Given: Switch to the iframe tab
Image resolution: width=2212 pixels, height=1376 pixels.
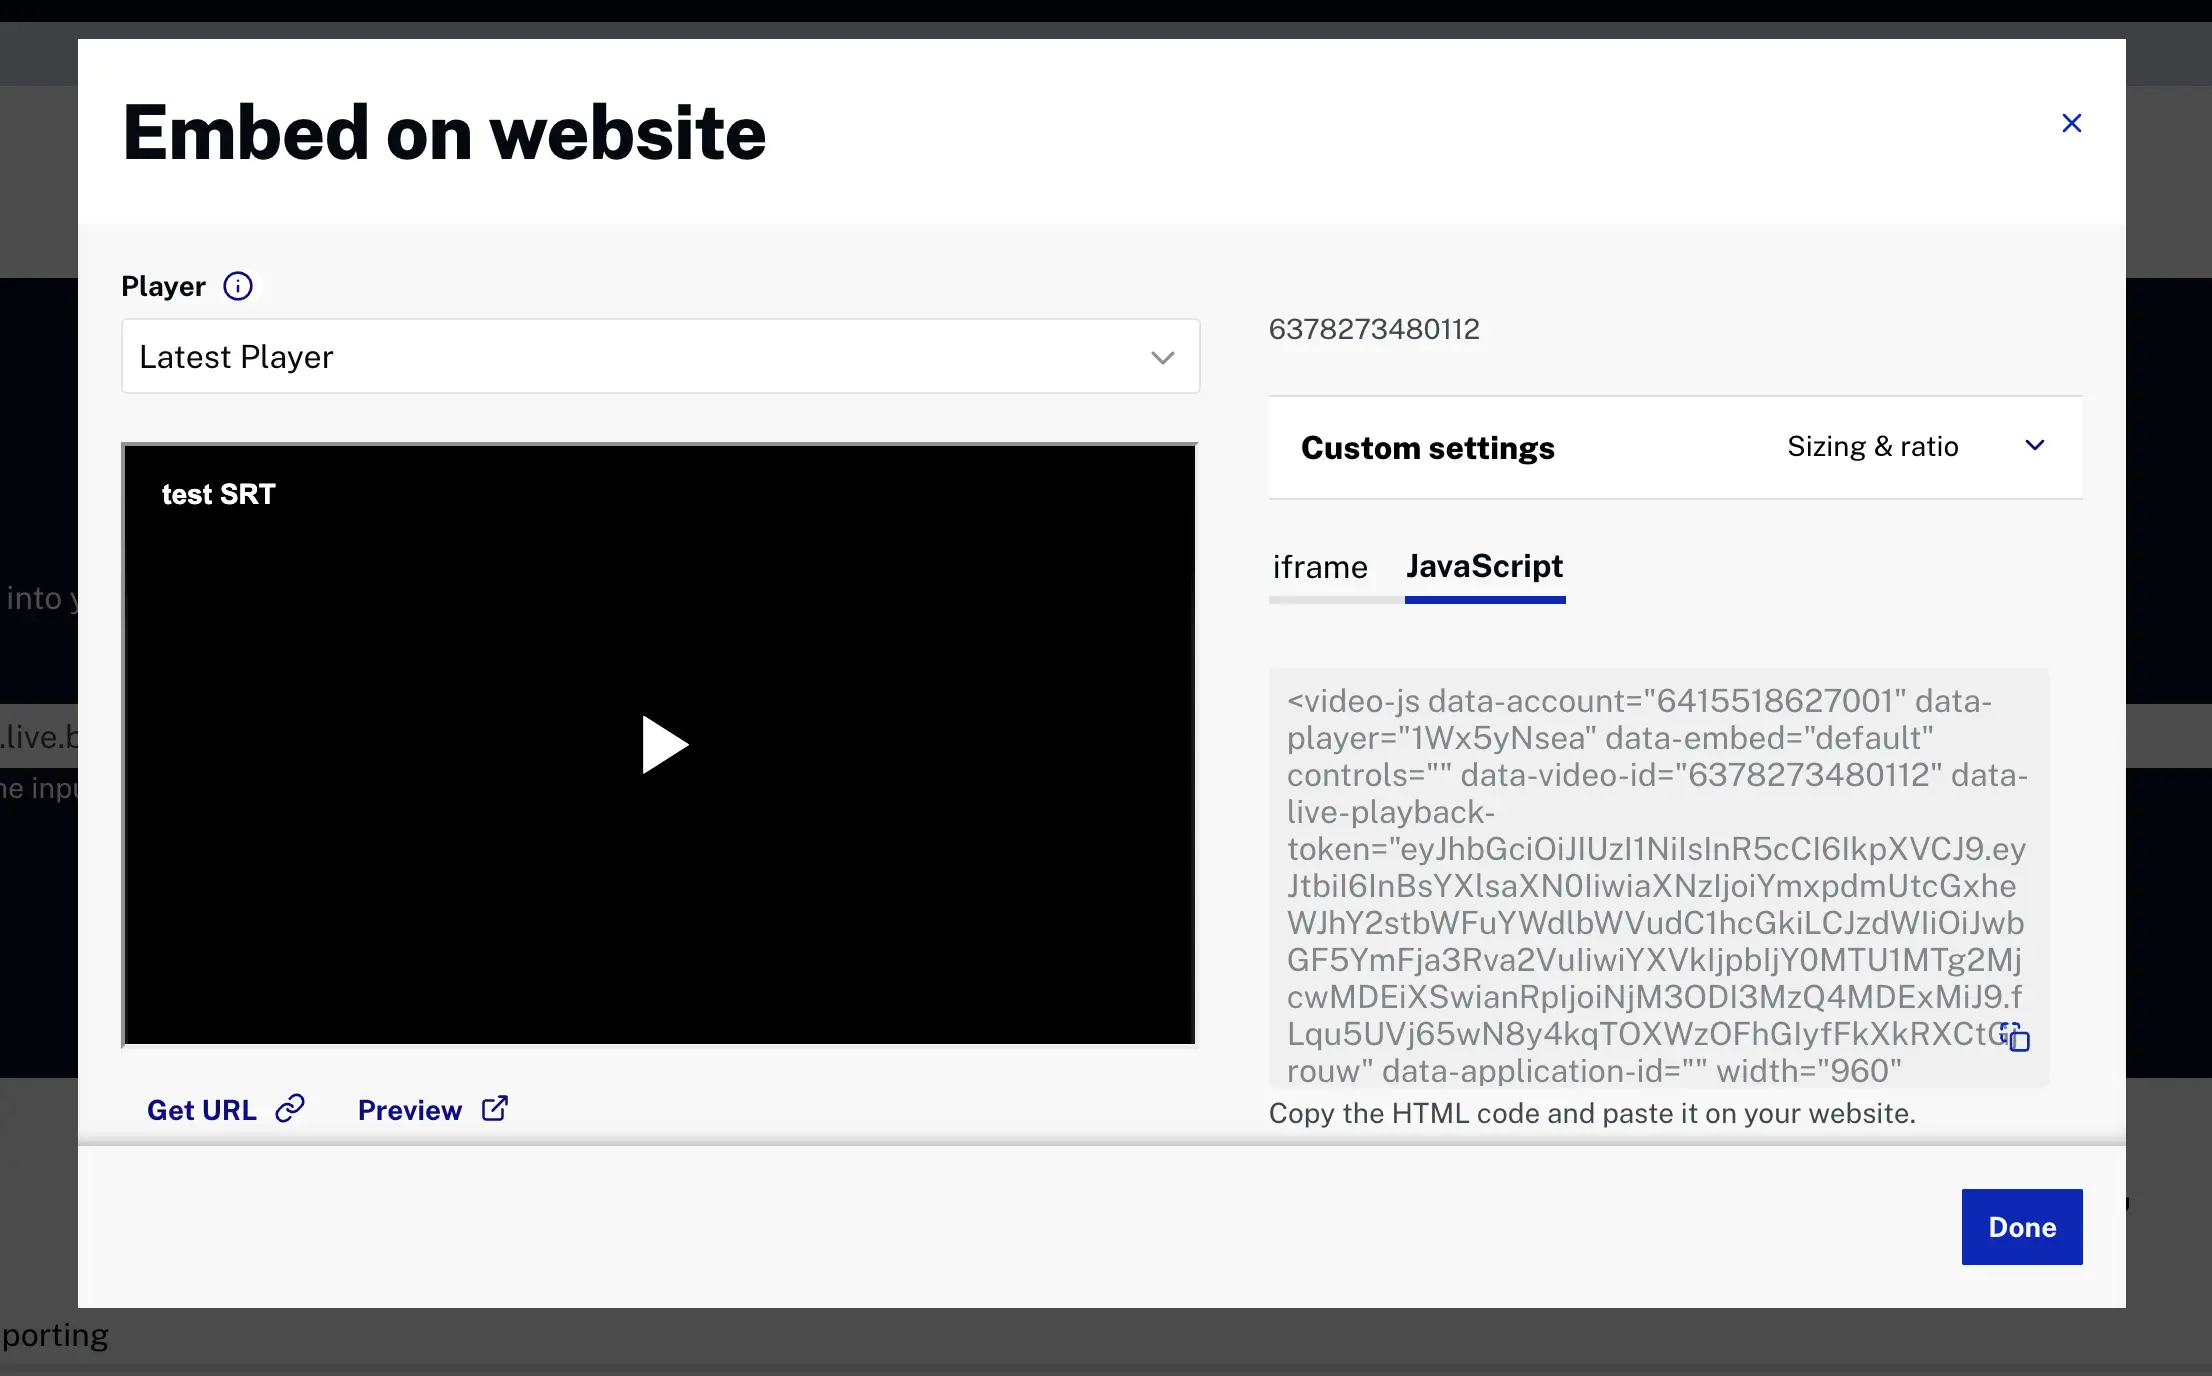Looking at the screenshot, I should [x=1319, y=566].
